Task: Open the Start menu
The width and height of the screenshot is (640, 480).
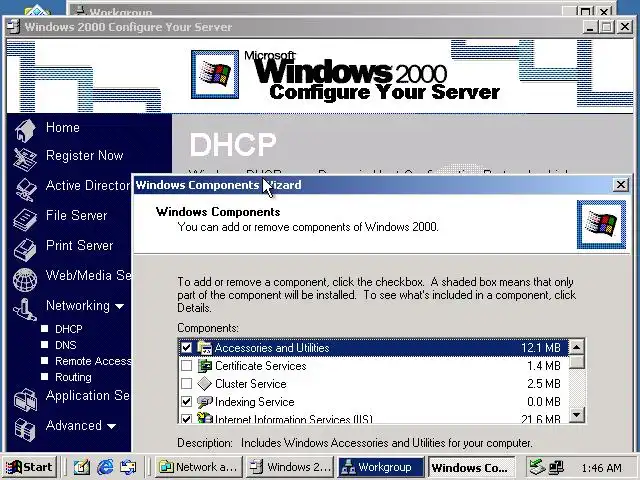Action: pos(29,467)
